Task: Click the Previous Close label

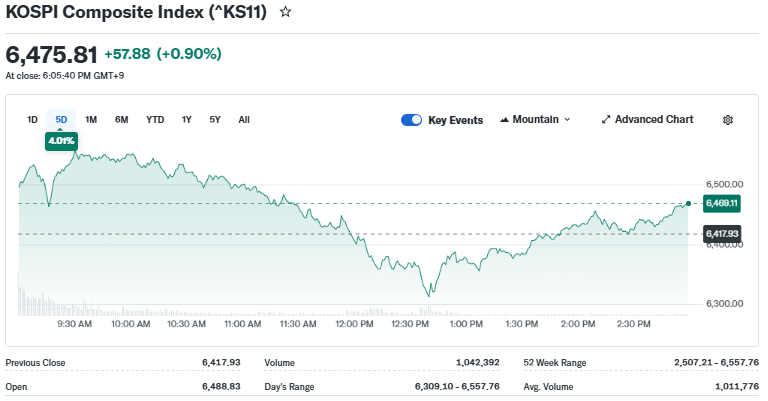Action: pos(35,363)
